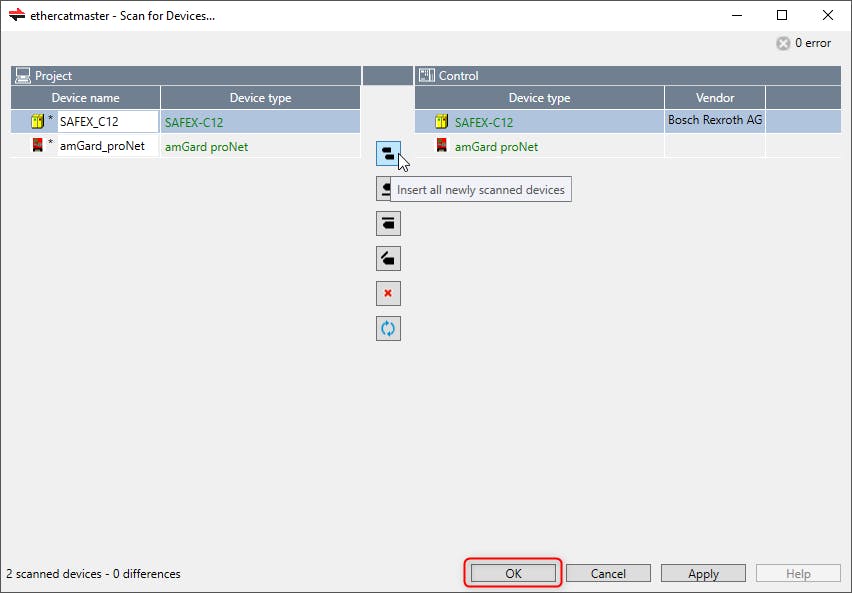The height and width of the screenshot is (593, 852).
Task: Click the Apply button
Action: point(703,573)
